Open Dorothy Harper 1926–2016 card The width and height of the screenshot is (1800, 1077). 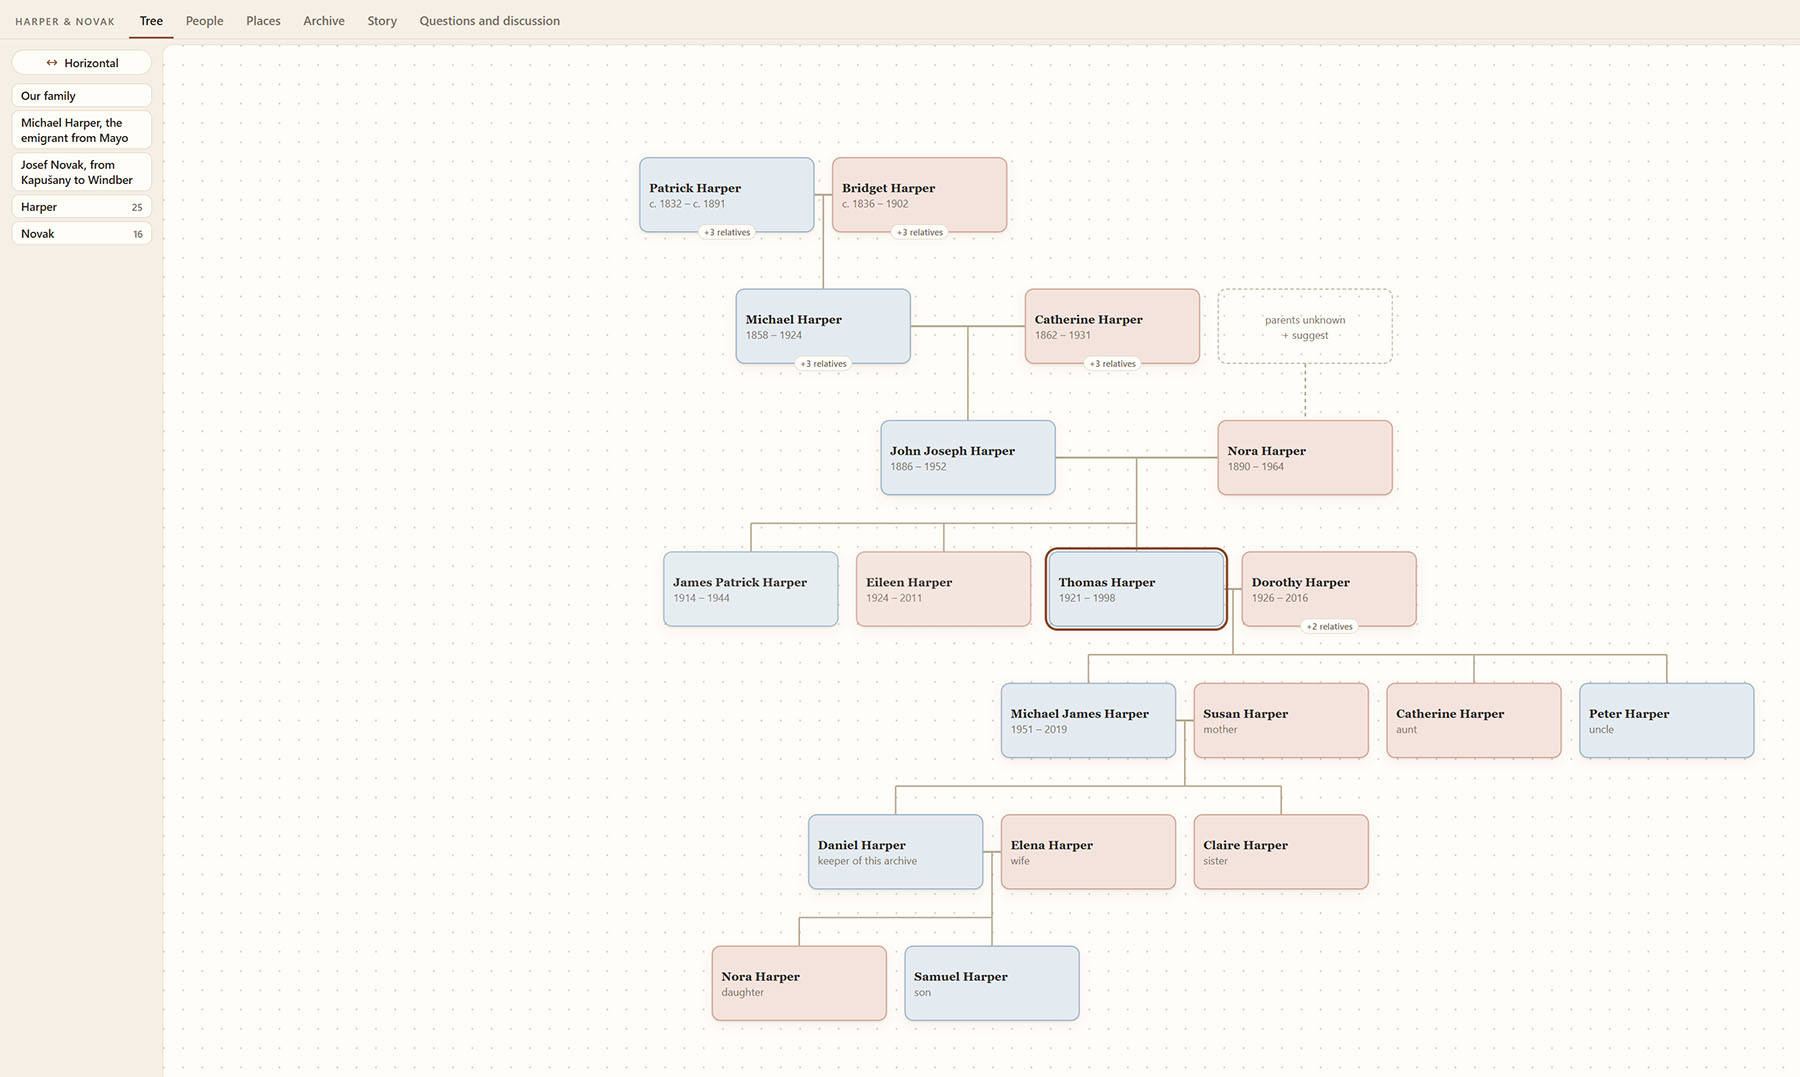1329,590
